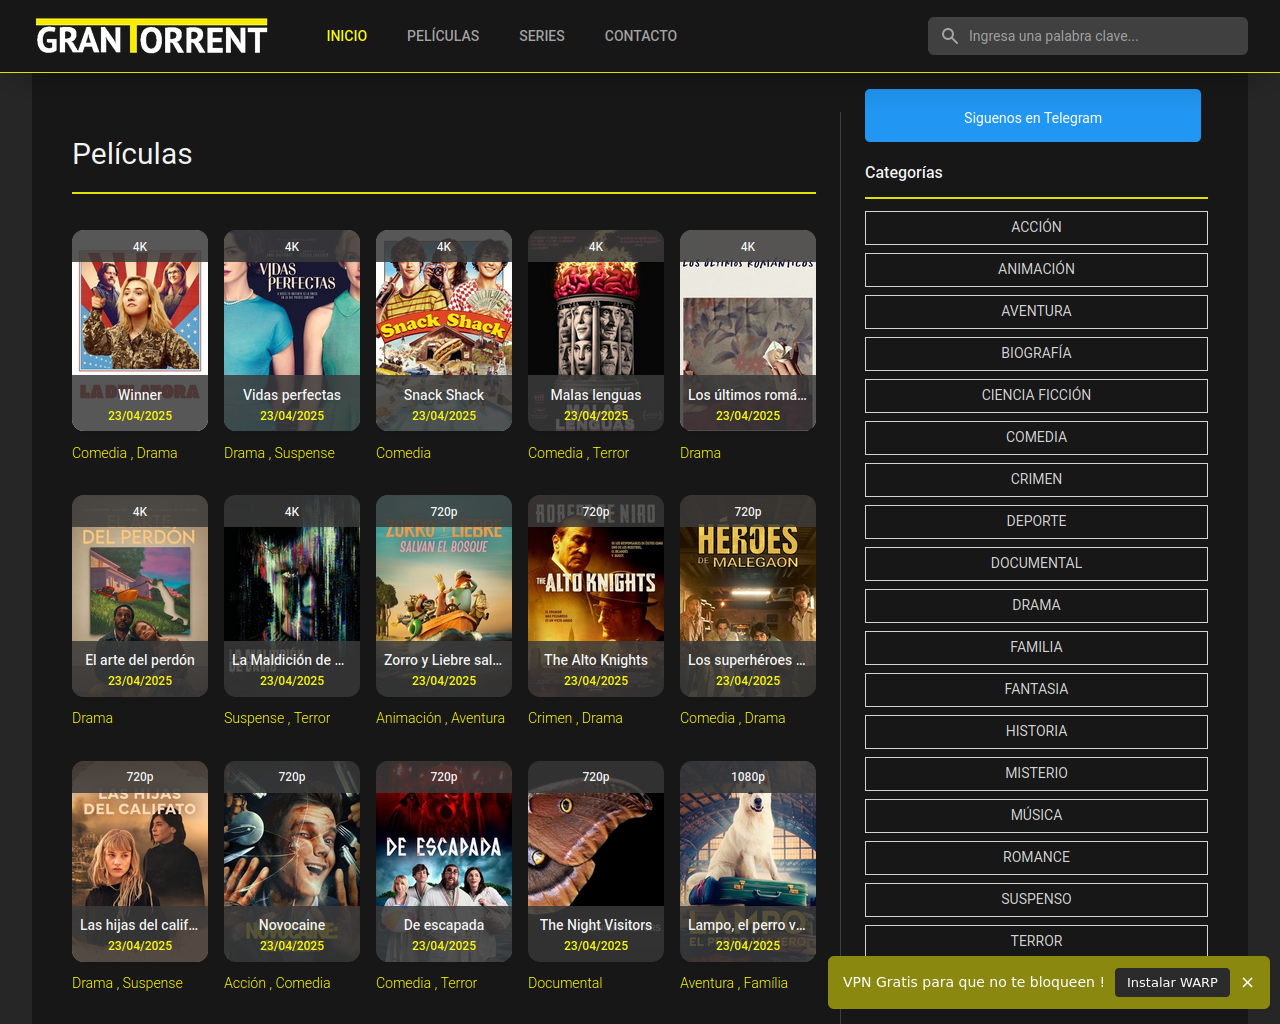Select the Acción category
This screenshot has height=1024, width=1280.
pyautogui.click(x=1036, y=228)
